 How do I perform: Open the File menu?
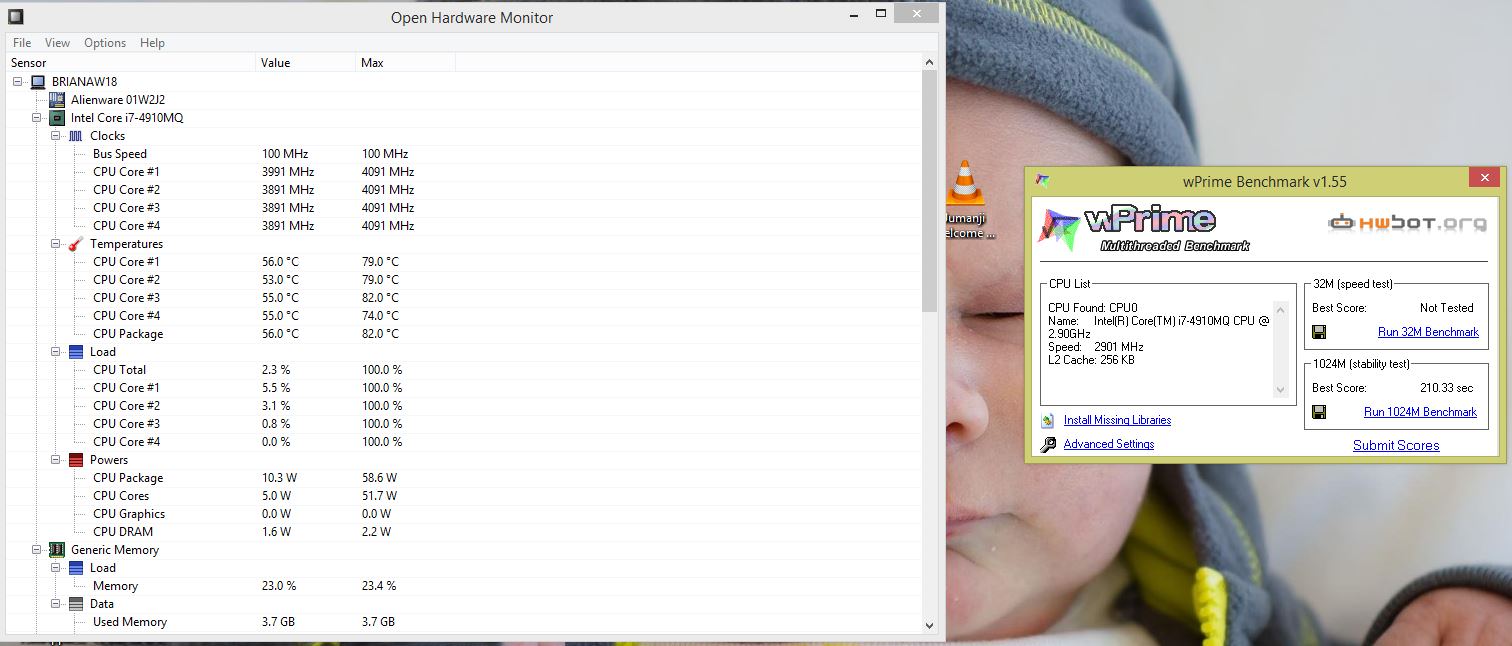pyautogui.click(x=22, y=43)
